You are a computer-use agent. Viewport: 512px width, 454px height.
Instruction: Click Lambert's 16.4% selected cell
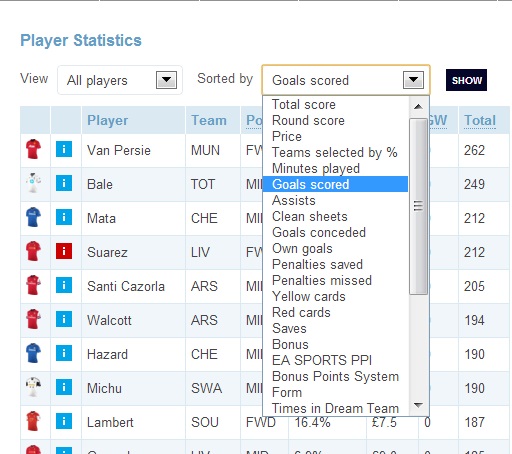click(x=312, y=422)
